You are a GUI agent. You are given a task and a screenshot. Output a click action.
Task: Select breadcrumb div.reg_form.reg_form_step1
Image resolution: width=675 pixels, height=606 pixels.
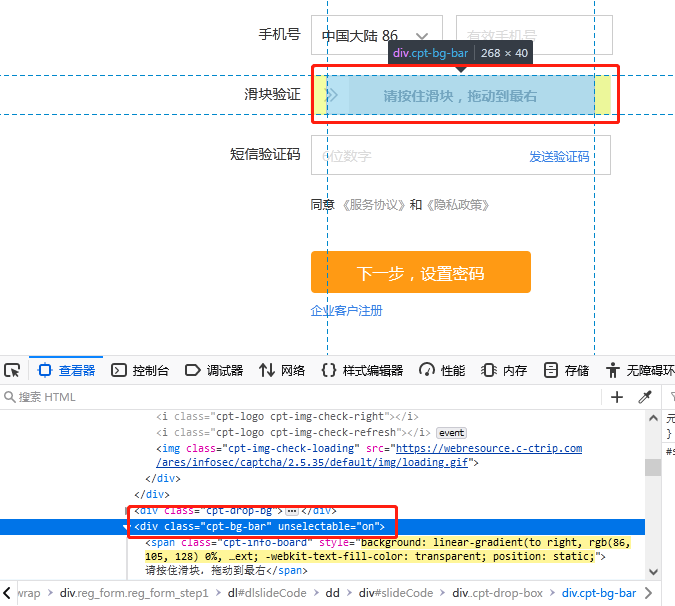[134, 593]
